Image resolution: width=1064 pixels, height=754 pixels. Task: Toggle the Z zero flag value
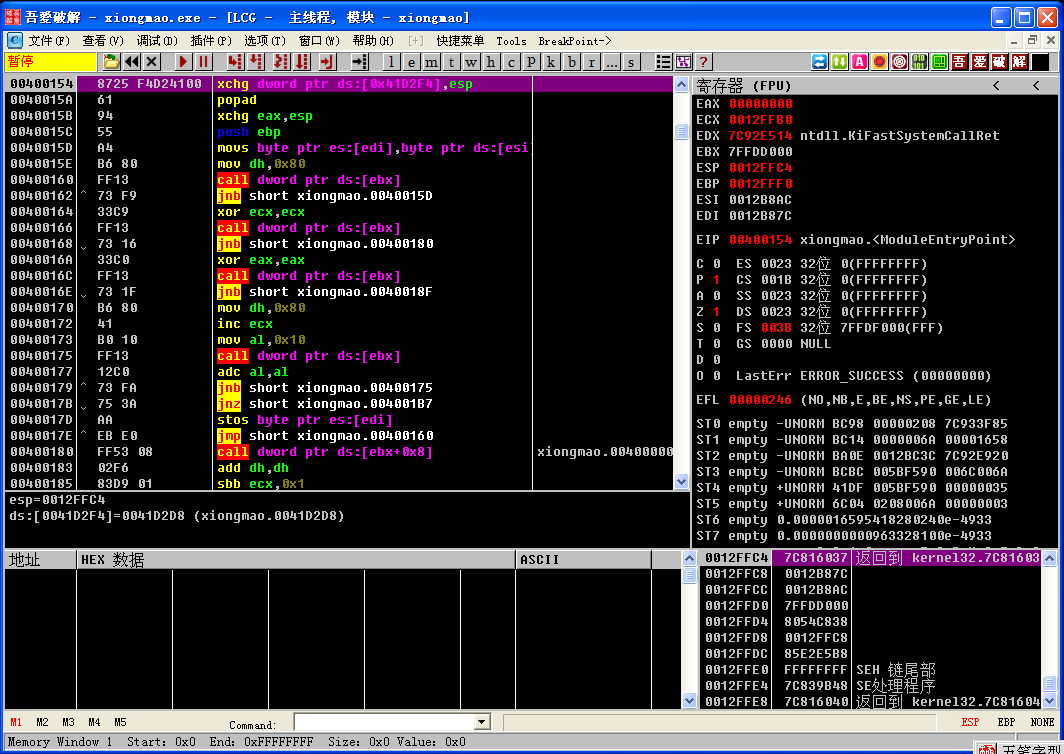(717, 312)
